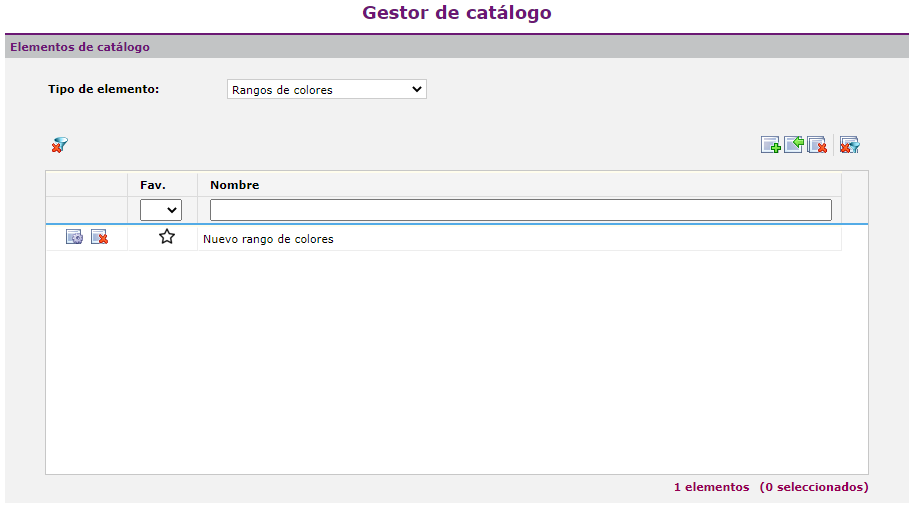This screenshot has width=915, height=509.
Task: Sort by the Fav. column header
Action: [153, 185]
